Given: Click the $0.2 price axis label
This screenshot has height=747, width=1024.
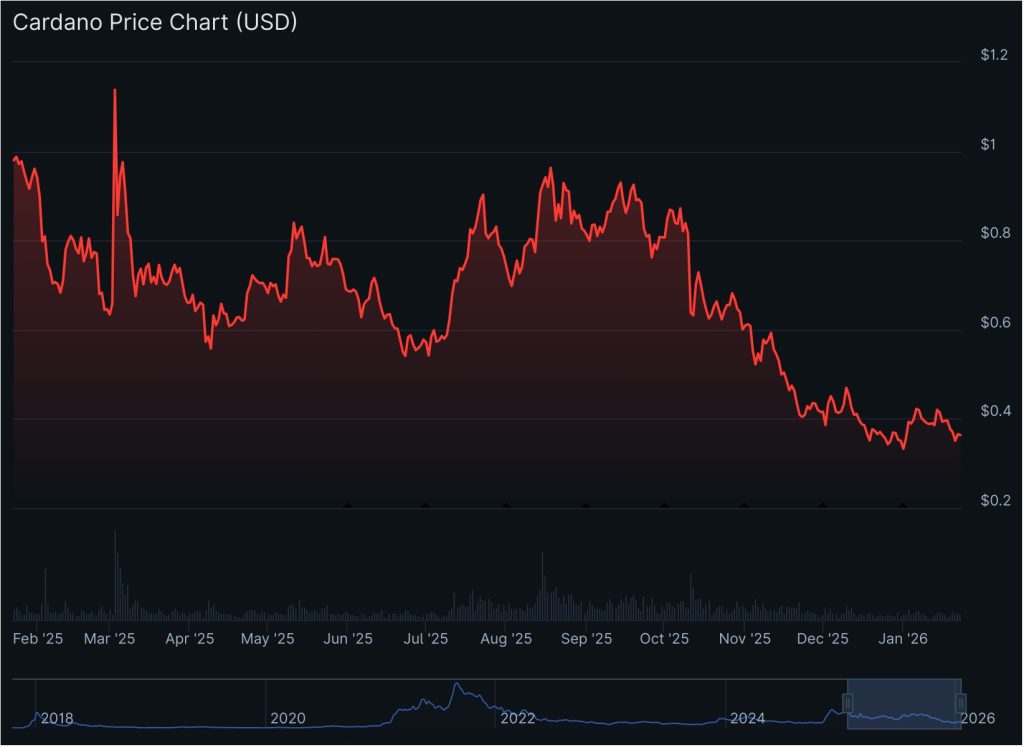Looking at the screenshot, I should tap(995, 500).
